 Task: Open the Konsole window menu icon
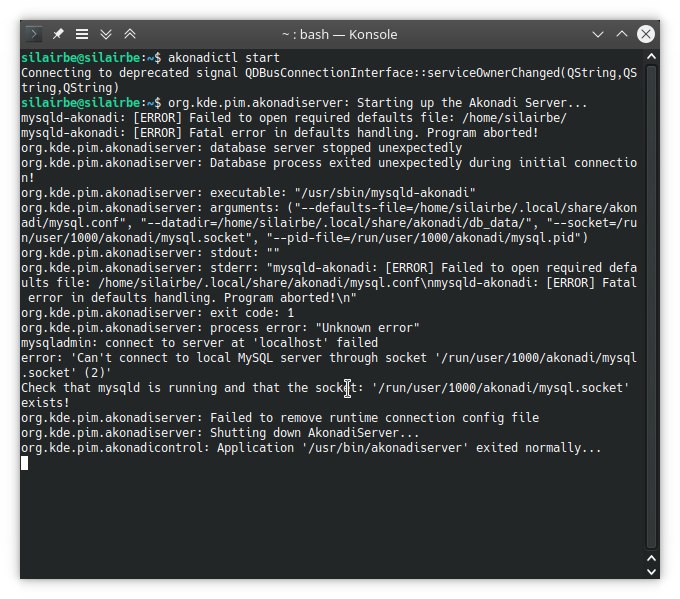point(34,34)
